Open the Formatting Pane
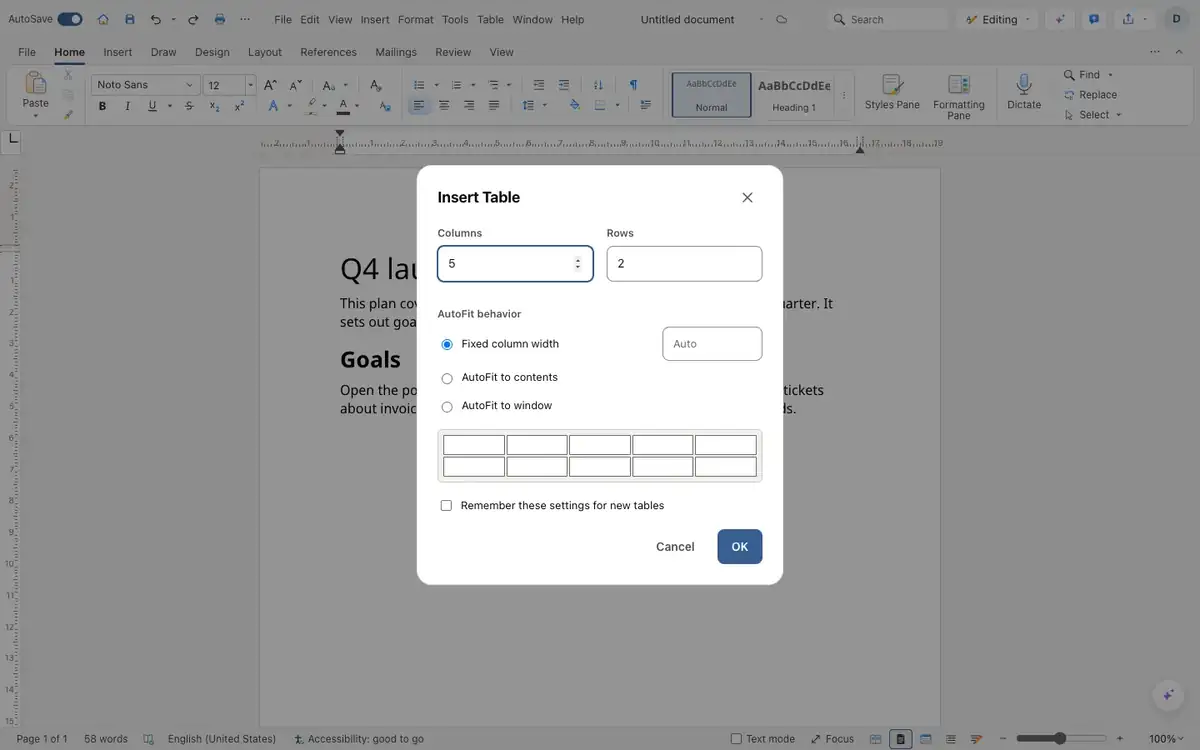 tap(959, 95)
